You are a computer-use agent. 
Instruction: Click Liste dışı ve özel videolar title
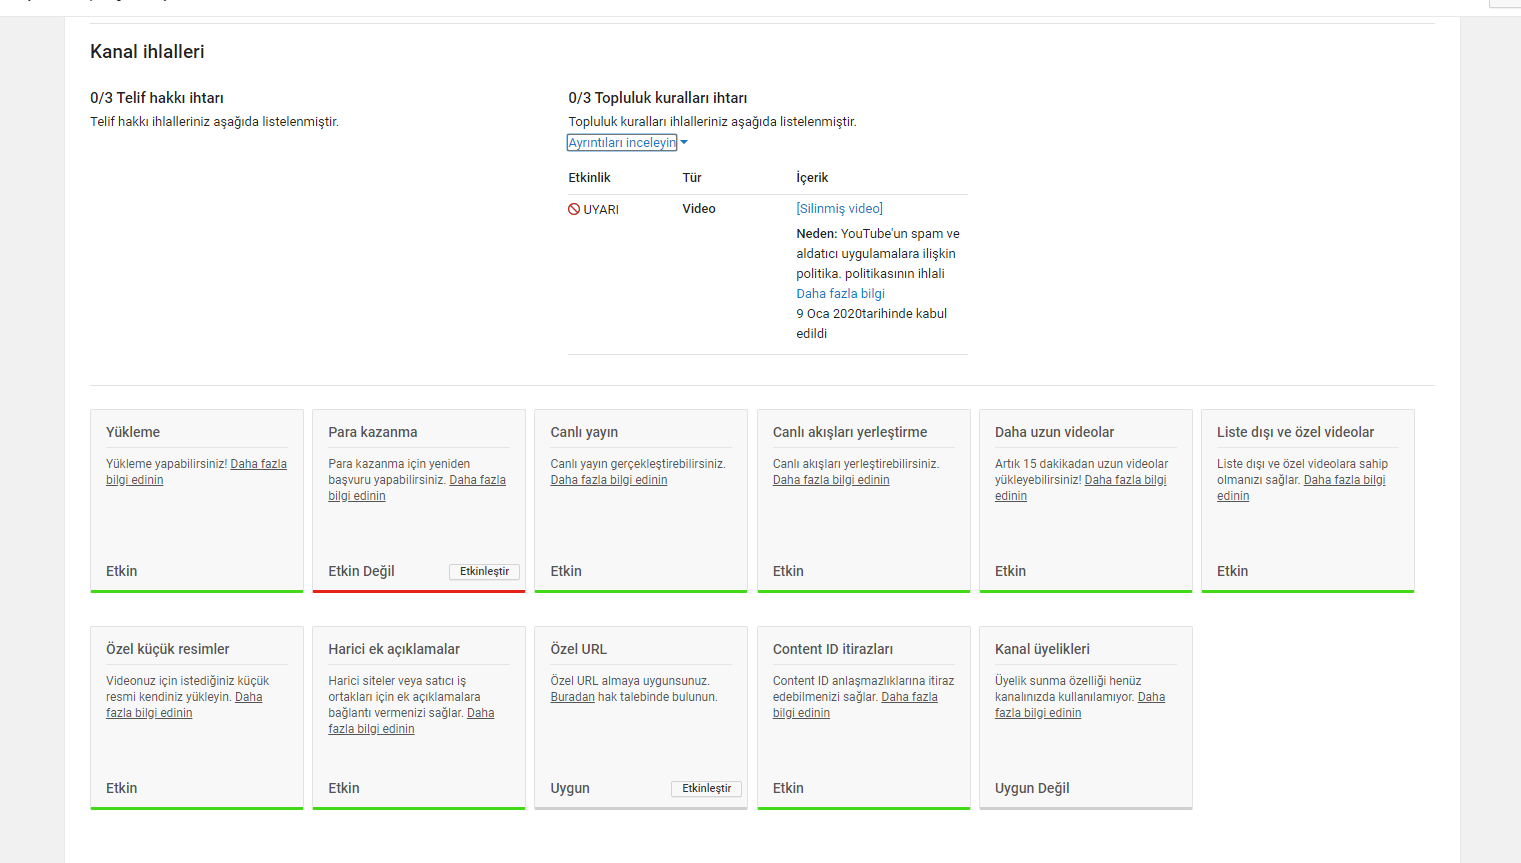coord(1295,432)
